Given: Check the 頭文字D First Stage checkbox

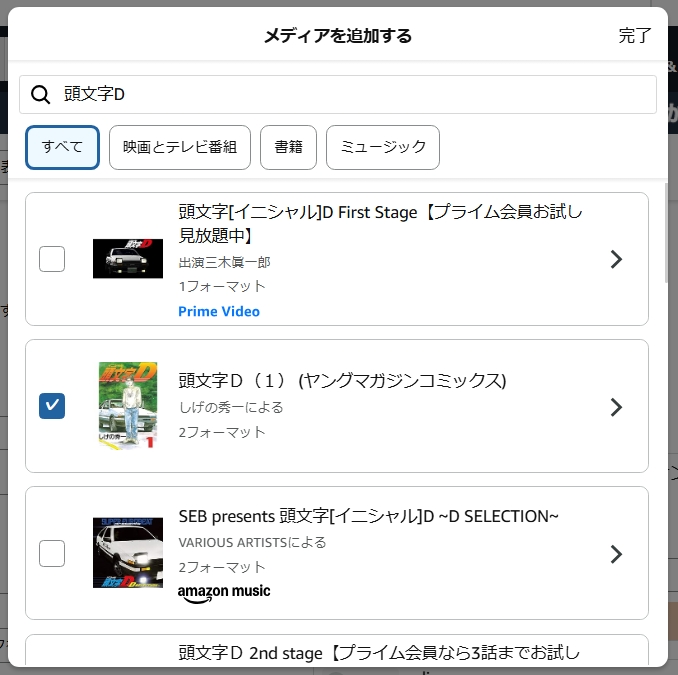Looking at the screenshot, I should point(52,259).
